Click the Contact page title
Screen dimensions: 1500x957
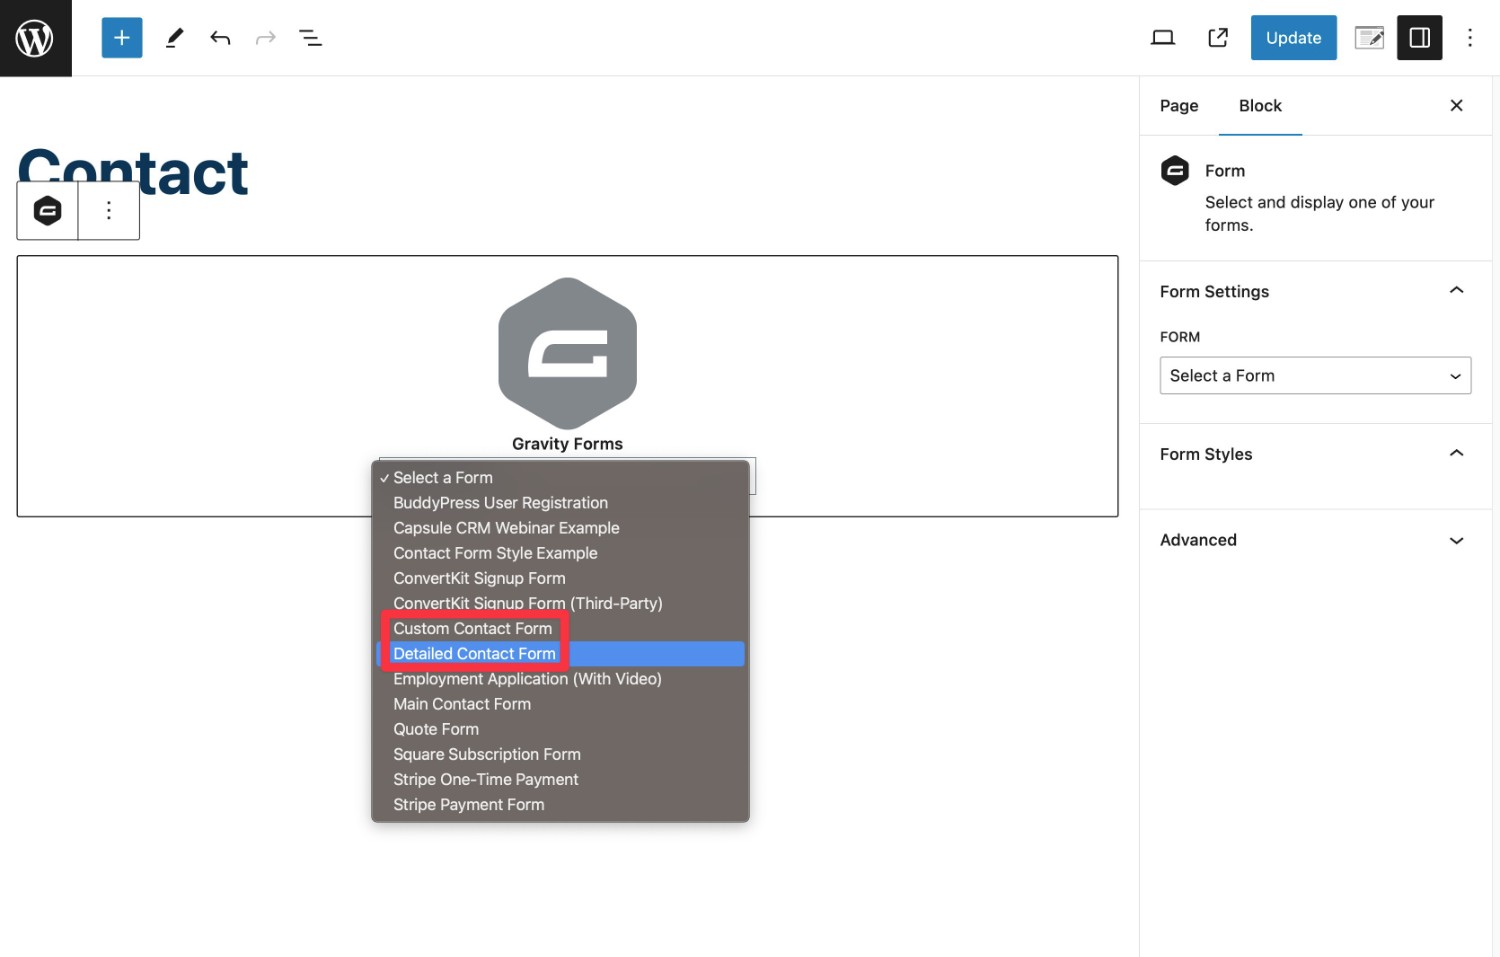pos(133,173)
